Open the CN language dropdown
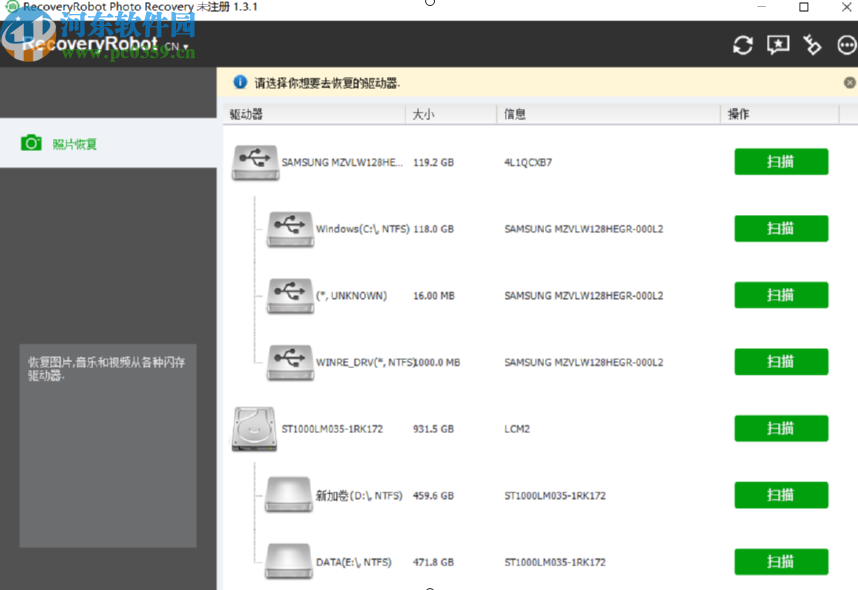Screen dimensions: 858x590 [x=177, y=47]
